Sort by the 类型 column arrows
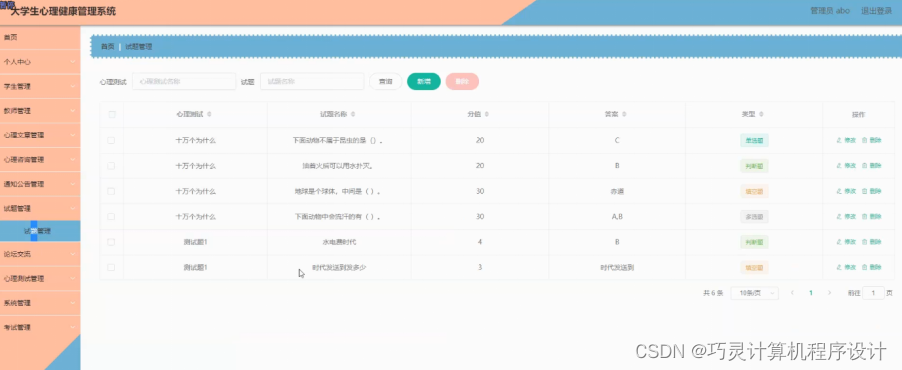The height and width of the screenshot is (370, 902). coord(761,115)
